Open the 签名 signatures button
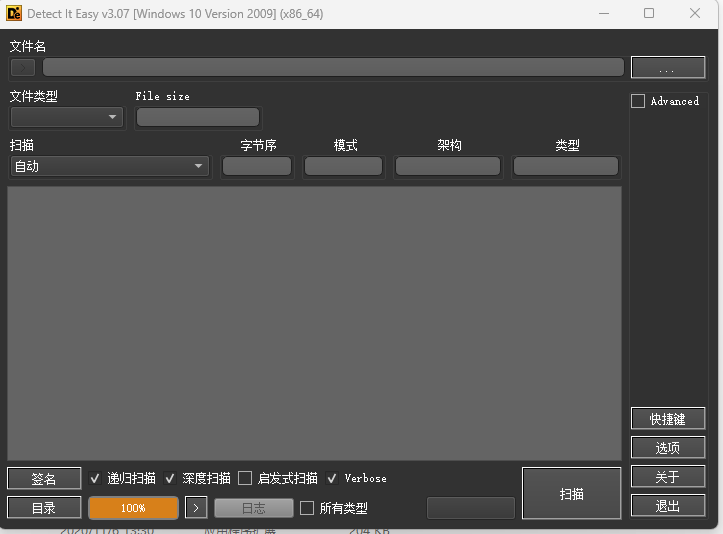The width and height of the screenshot is (723, 534). 44,479
